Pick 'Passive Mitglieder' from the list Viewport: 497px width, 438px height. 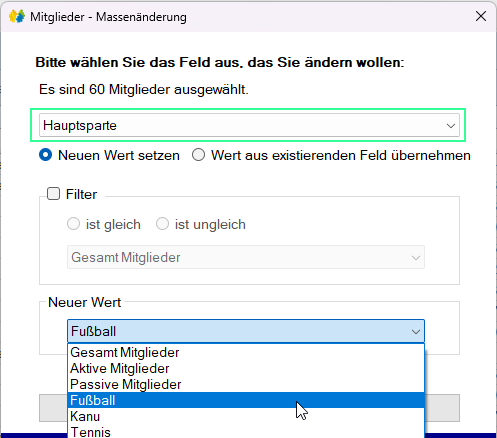click(x=246, y=384)
